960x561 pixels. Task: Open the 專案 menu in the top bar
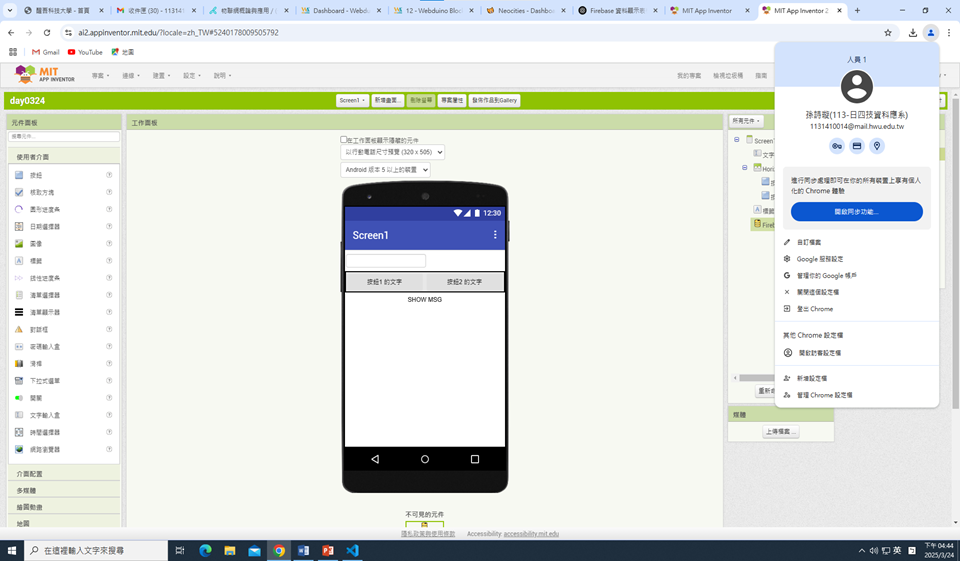pyautogui.click(x=100, y=76)
